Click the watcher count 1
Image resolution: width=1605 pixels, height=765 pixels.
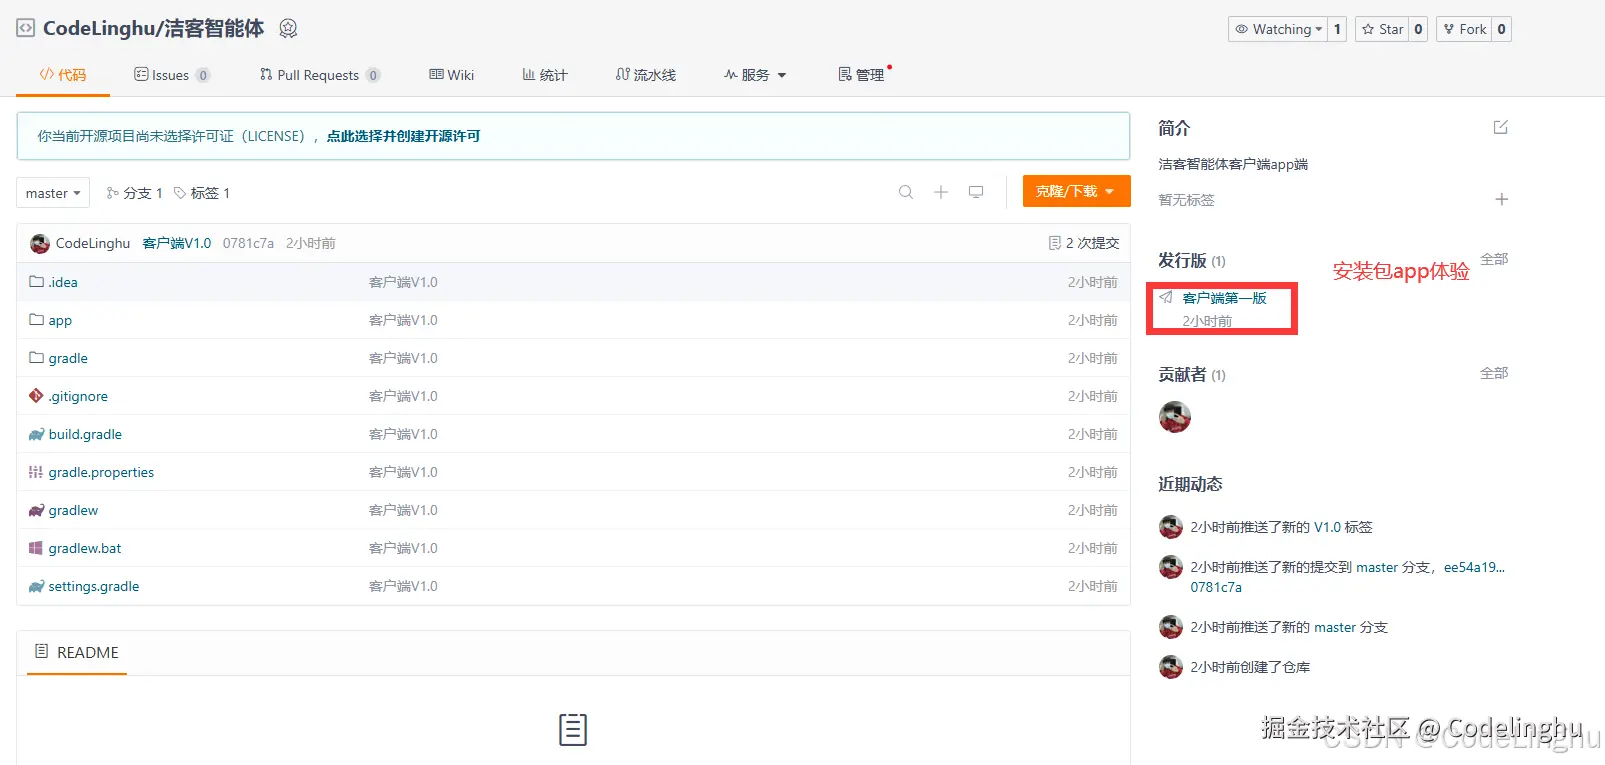[1337, 29]
